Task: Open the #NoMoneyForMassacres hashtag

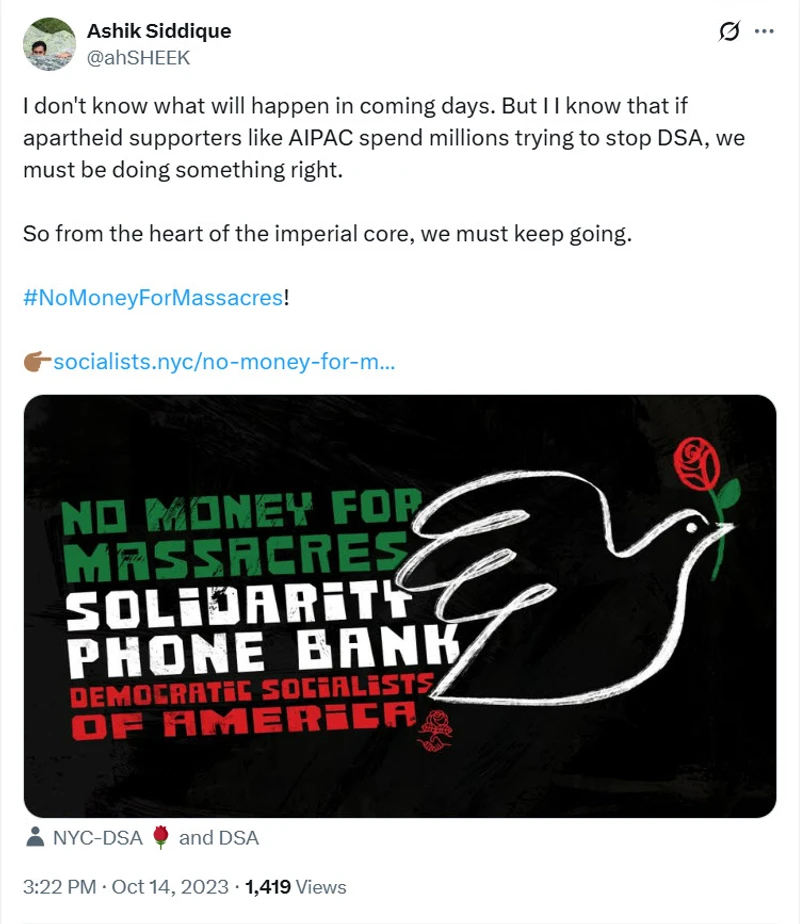Action: pyautogui.click(x=153, y=298)
